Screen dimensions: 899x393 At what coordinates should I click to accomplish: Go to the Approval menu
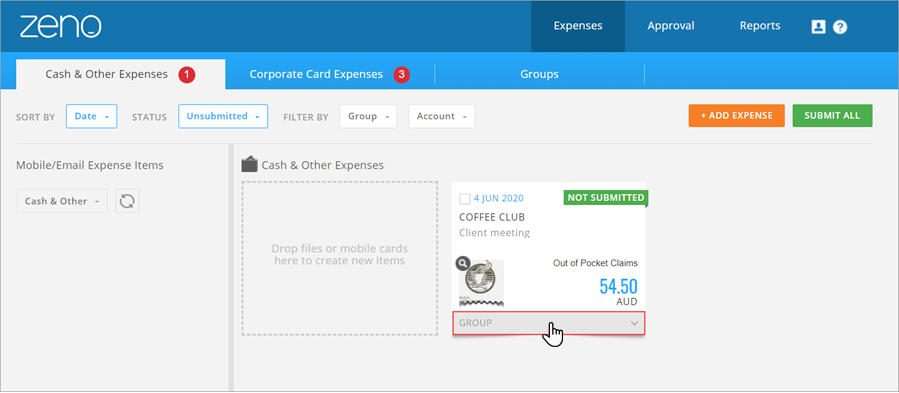click(671, 26)
